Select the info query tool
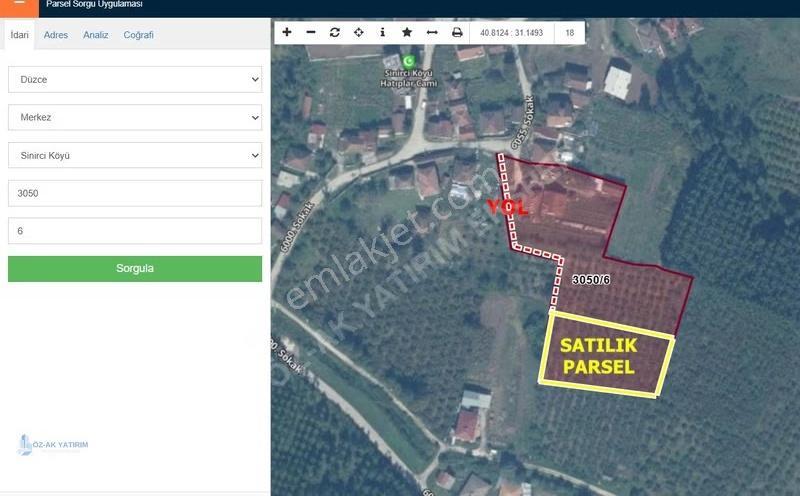The image size is (800, 496). pos(383,32)
